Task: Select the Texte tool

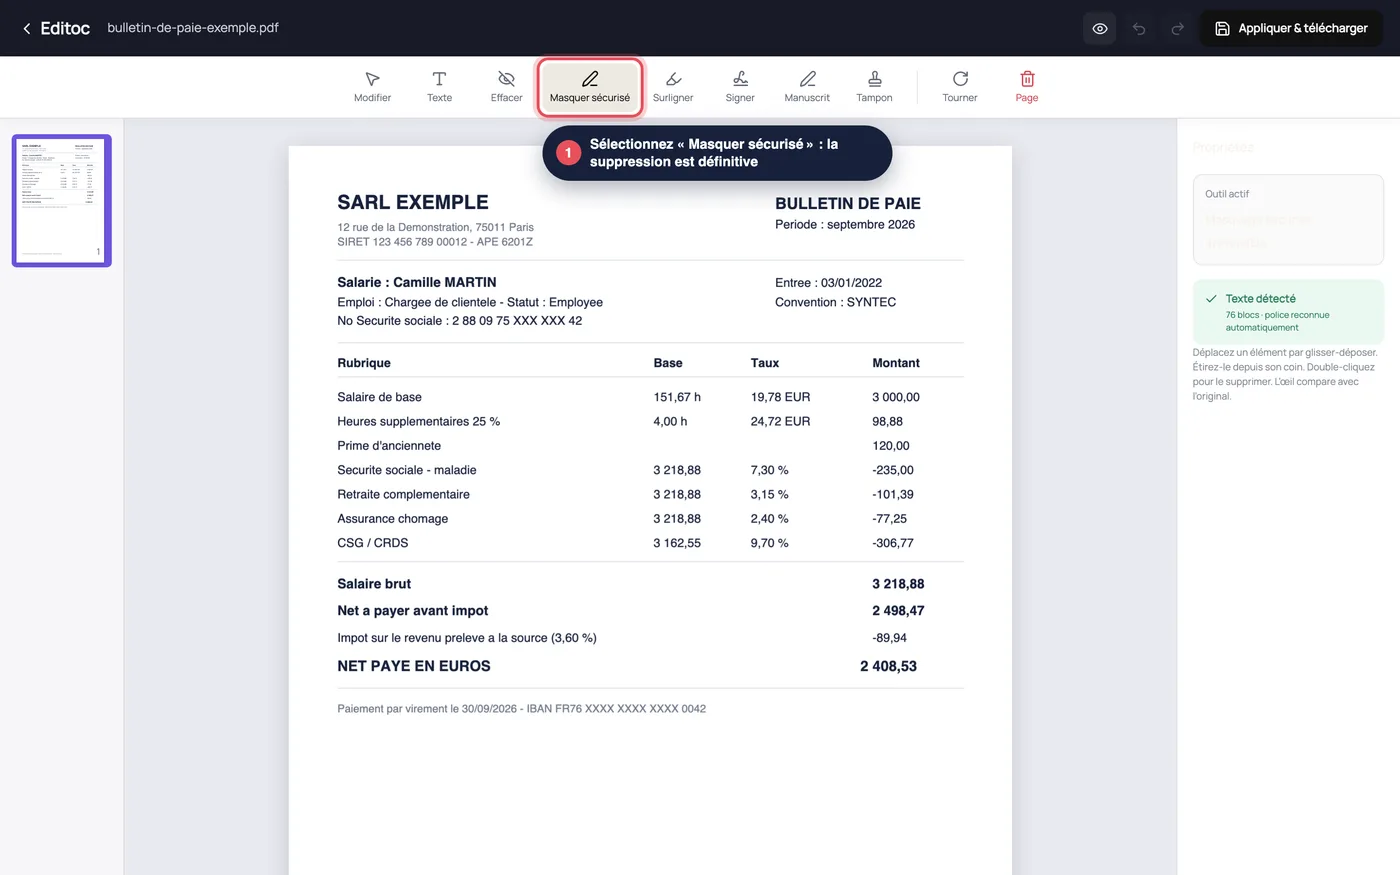Action: click(439, 87)
